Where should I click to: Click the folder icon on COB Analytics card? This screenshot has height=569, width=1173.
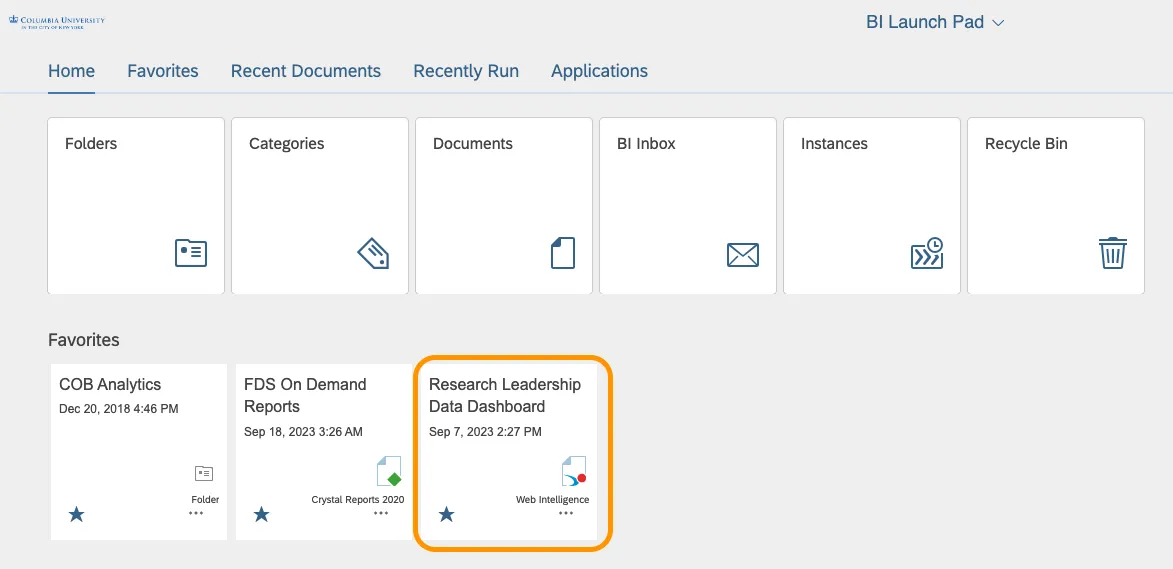203,473
